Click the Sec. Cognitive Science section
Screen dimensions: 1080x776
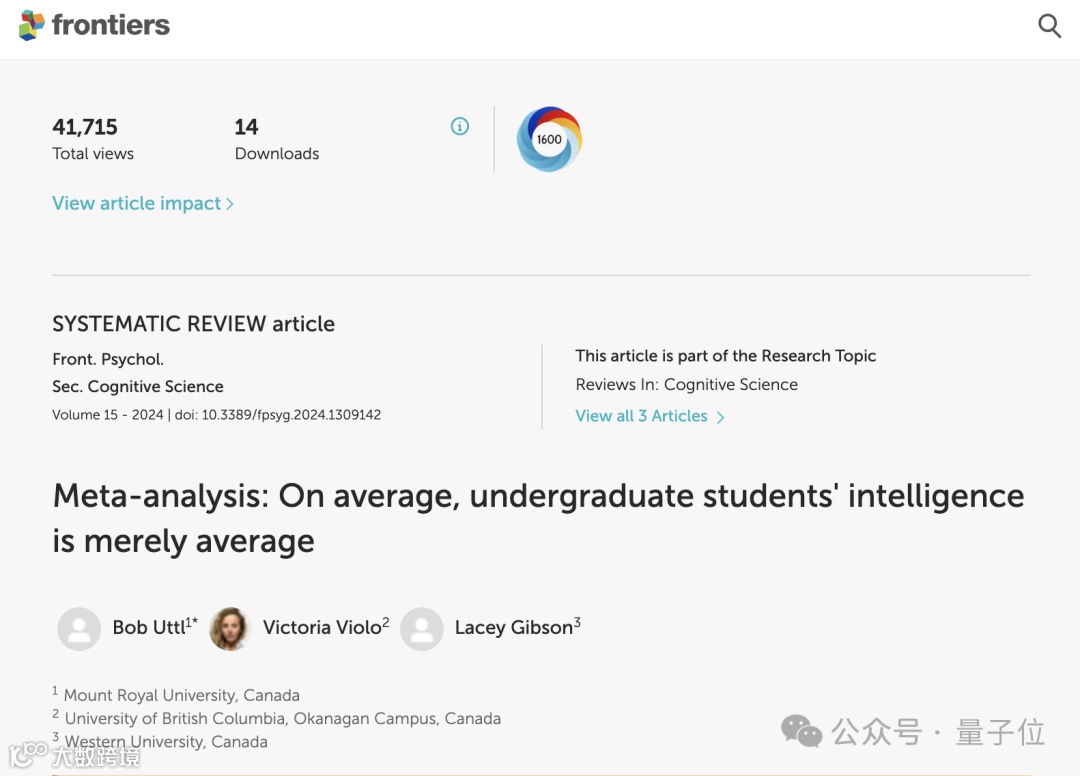[138, 386]
